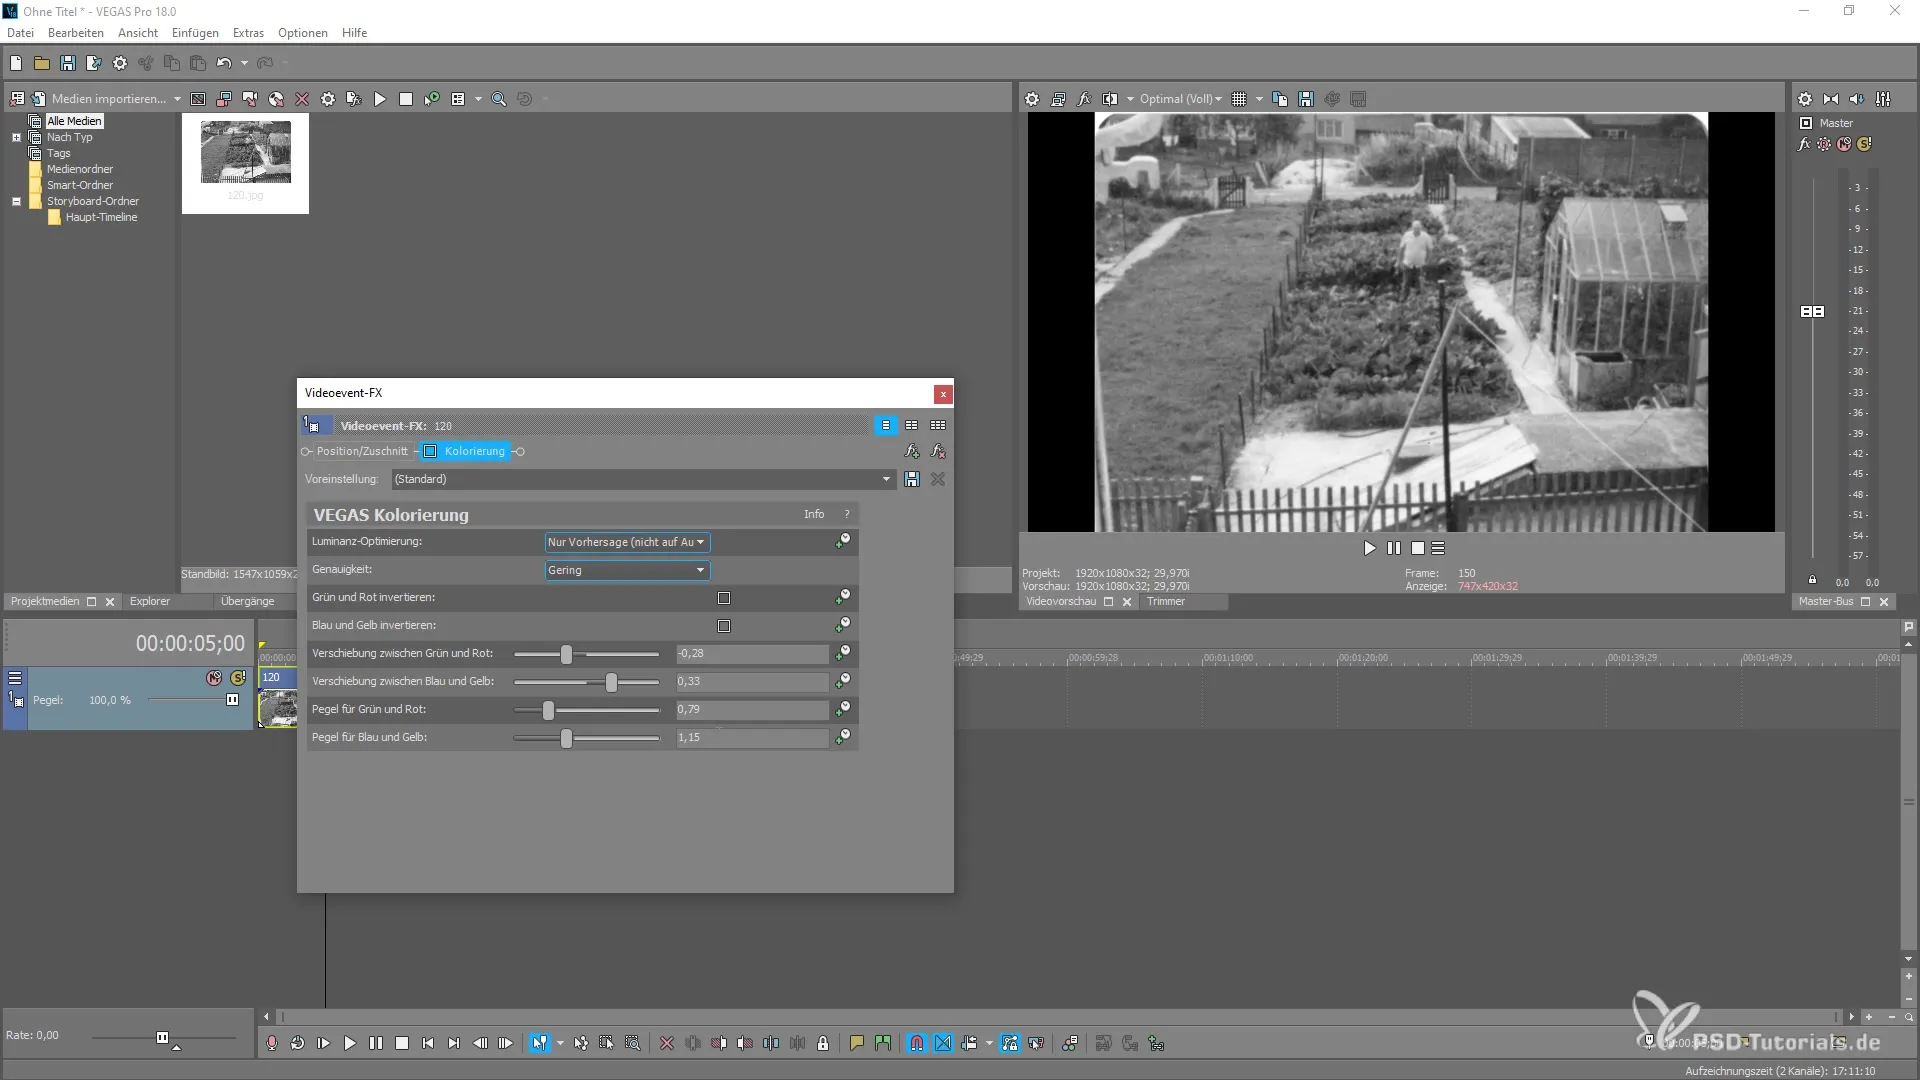Image resolution: width=1920 pixels, height=1080 pixels.
Task: Click the Master FX icon
Action: pyautogui.click(x=1804, y=144)
